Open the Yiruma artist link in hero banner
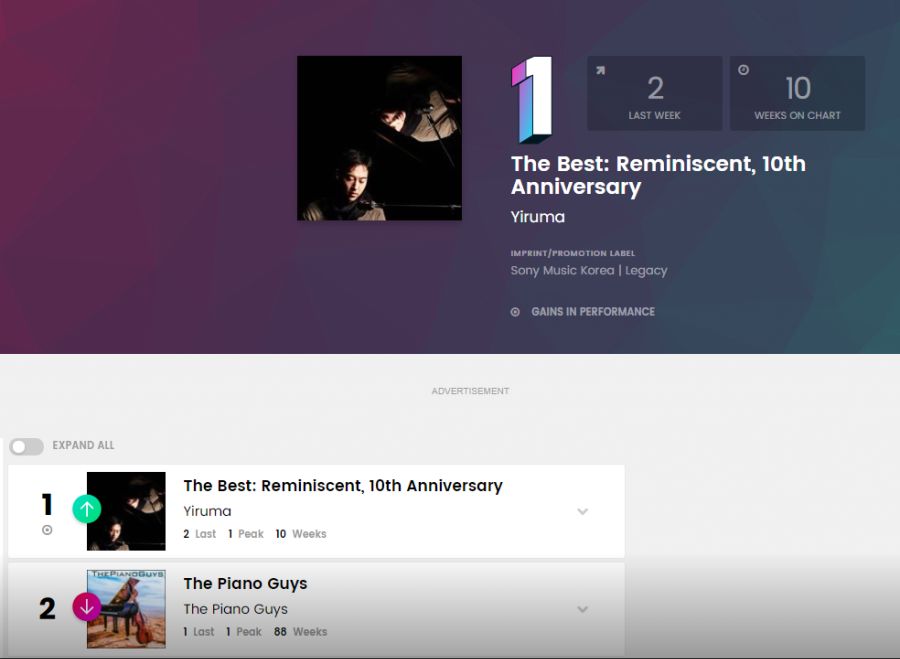The height and width of the screenshot is (659, 900). coord(537,217)
